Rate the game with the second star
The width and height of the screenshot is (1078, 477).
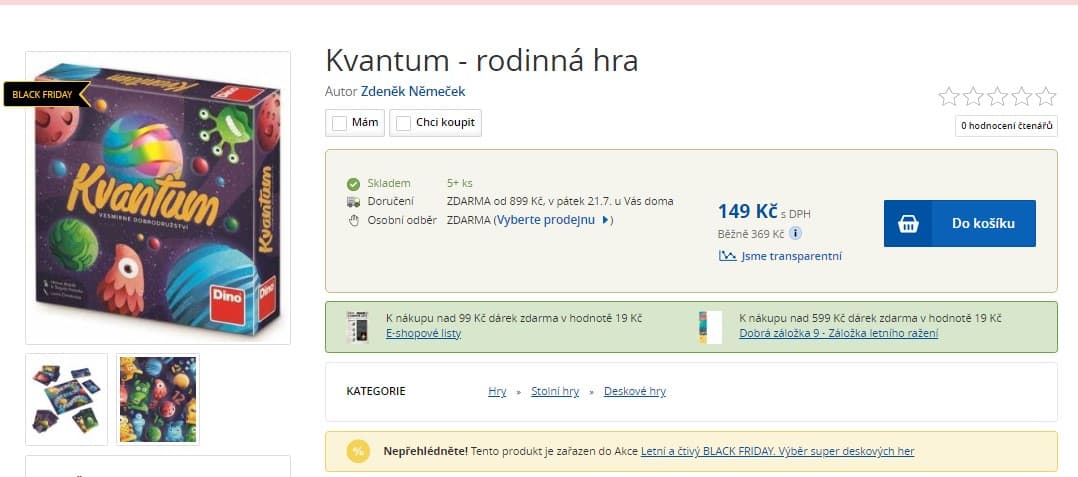click(x=973, y=96)
